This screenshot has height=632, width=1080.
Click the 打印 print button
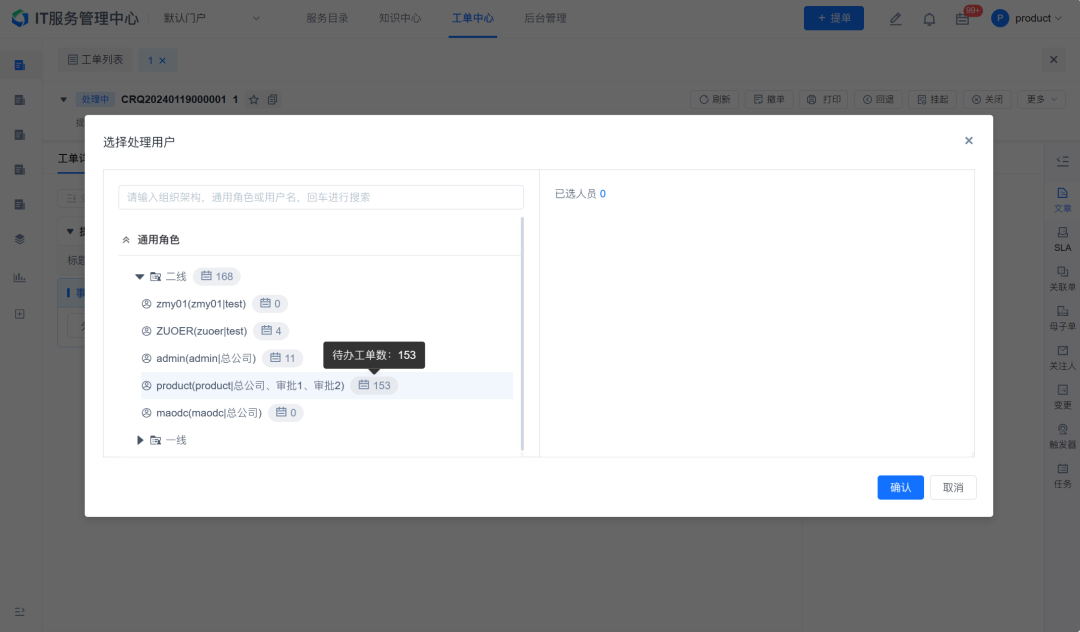coord(823,99)
